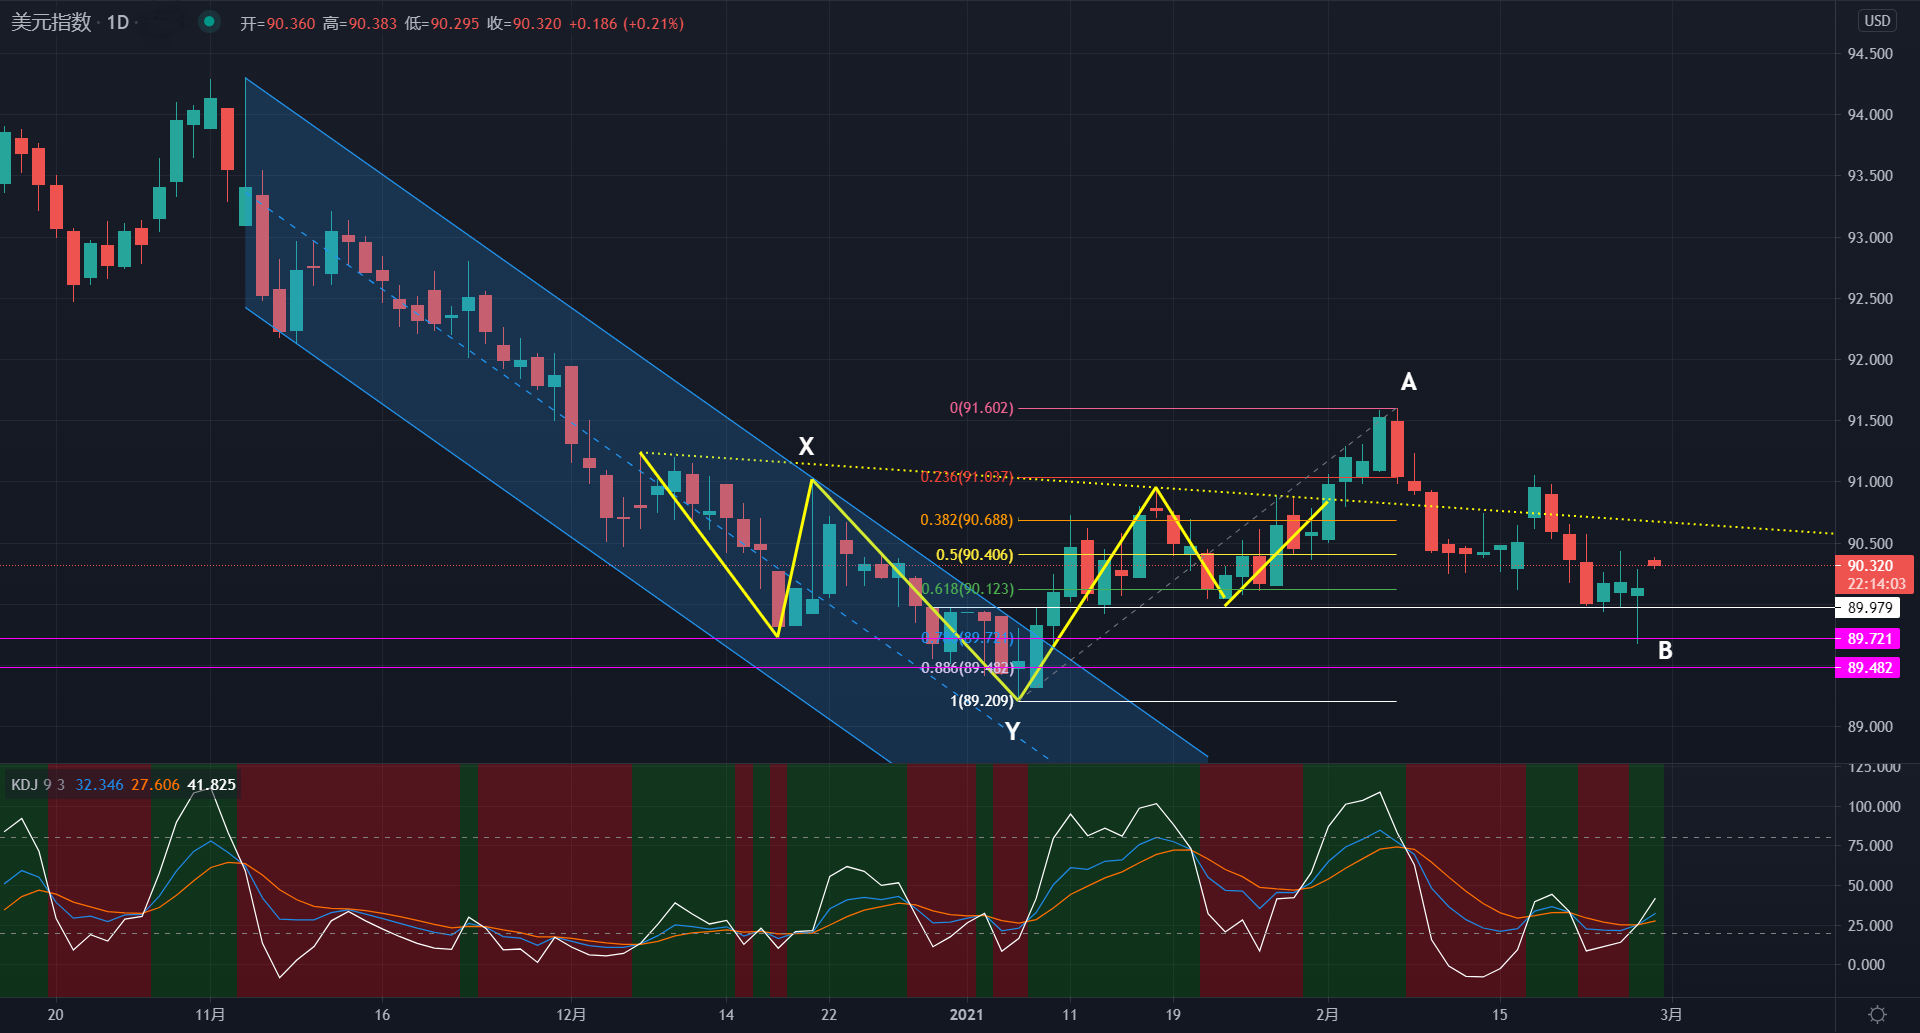
Task: Select the KDJ 9 3 indicator legend
Action: pyautogui.click(x=38, y=784)
